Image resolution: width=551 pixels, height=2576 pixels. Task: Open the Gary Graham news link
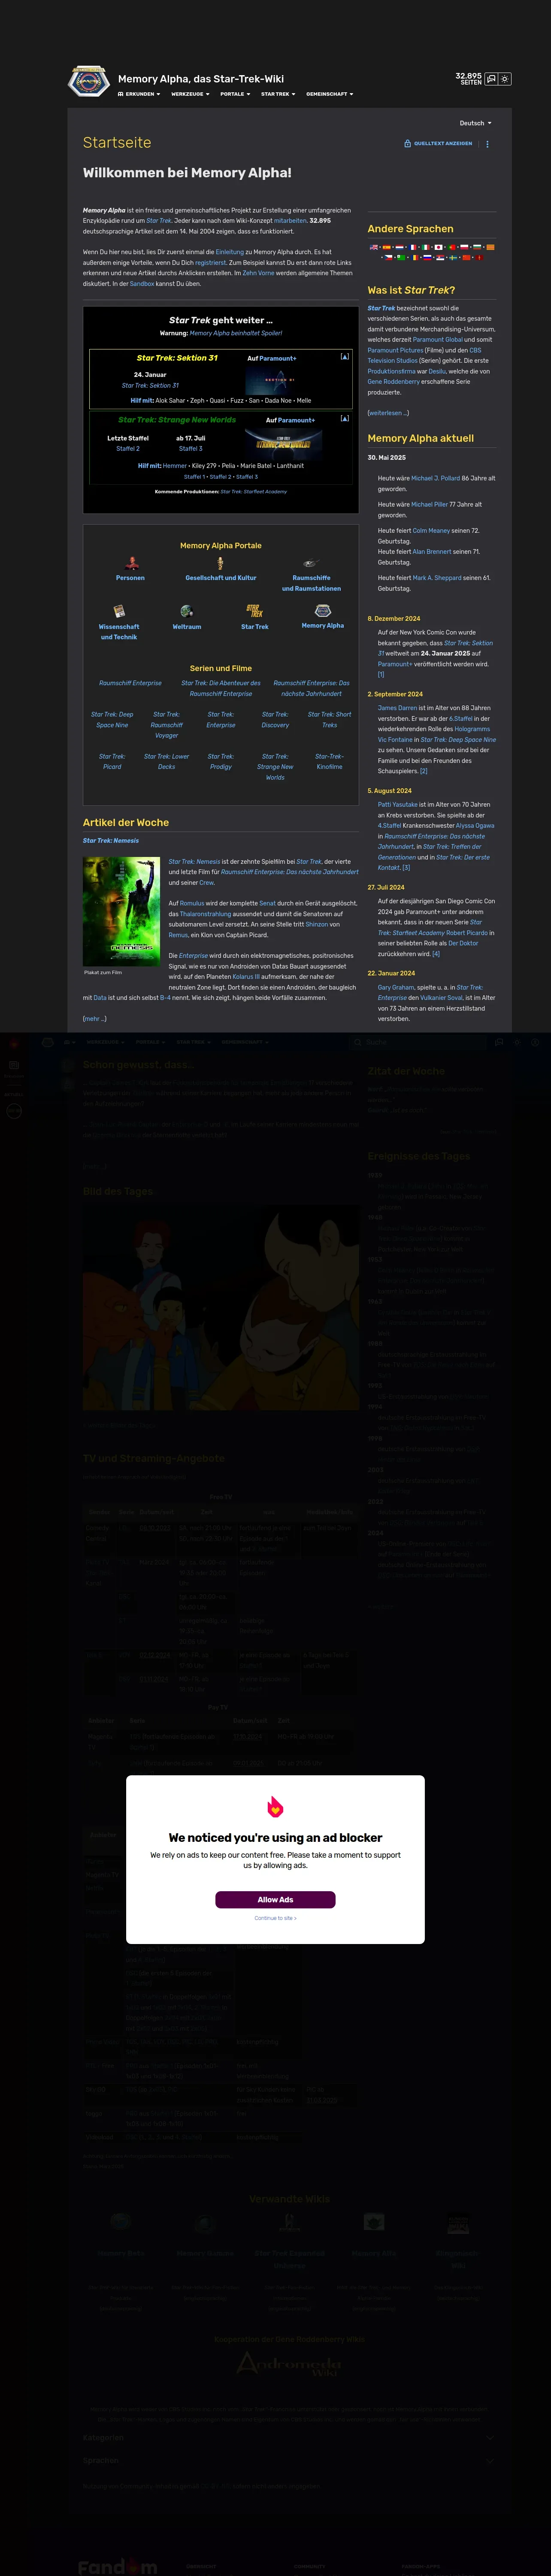point(396,987)
